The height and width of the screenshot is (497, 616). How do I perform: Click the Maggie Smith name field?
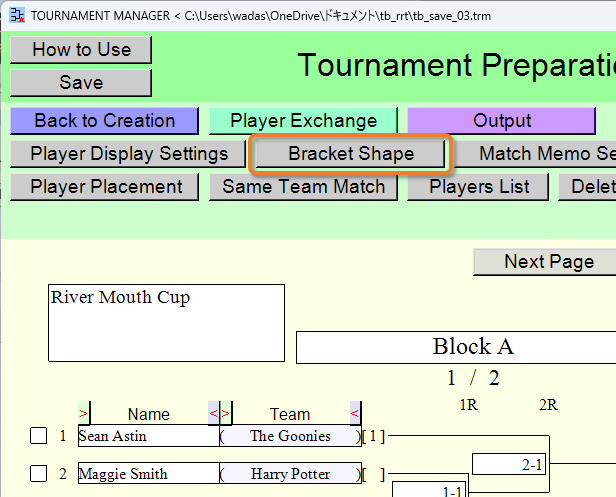pos(148,473)
